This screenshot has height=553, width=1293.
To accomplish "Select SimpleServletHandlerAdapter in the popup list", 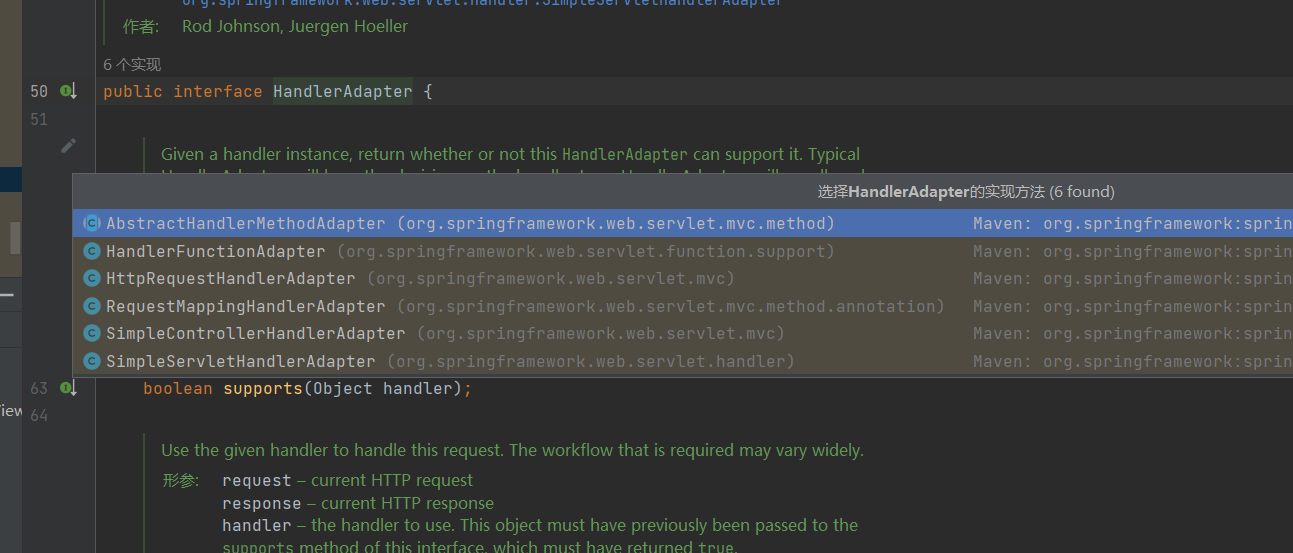I will tap(240, 361).
